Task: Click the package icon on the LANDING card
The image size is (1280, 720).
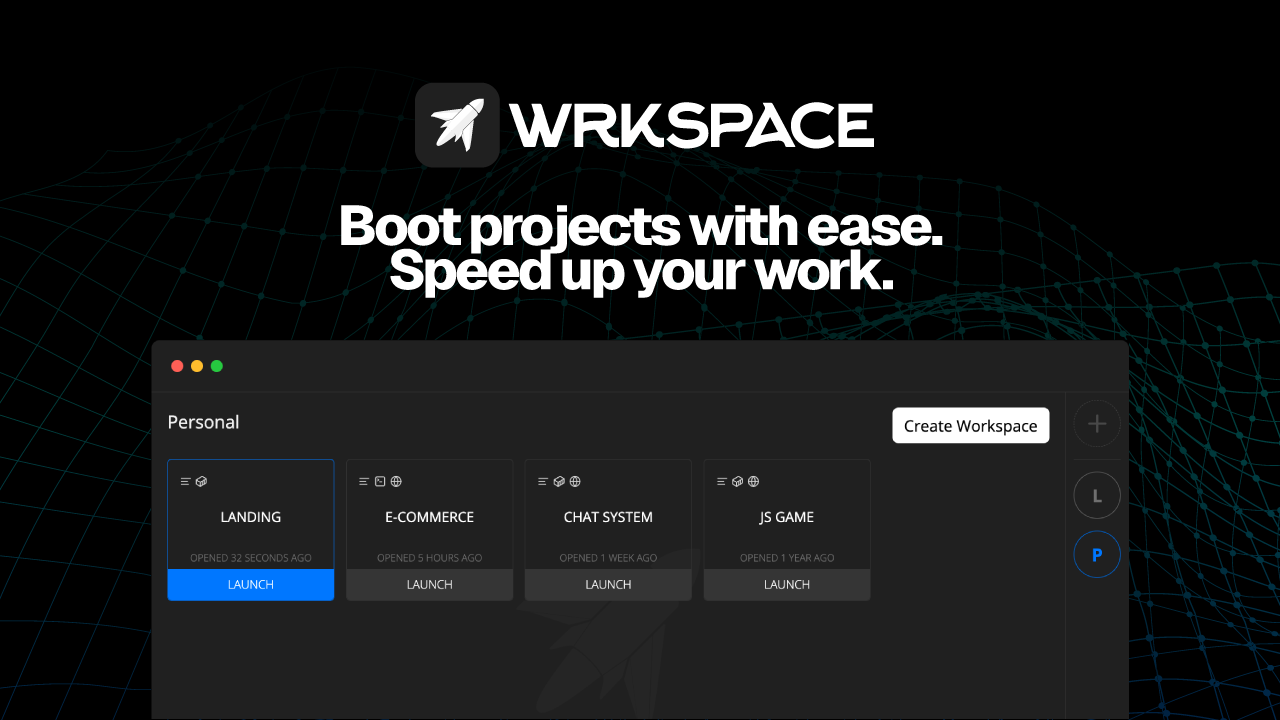Action: 200,481
